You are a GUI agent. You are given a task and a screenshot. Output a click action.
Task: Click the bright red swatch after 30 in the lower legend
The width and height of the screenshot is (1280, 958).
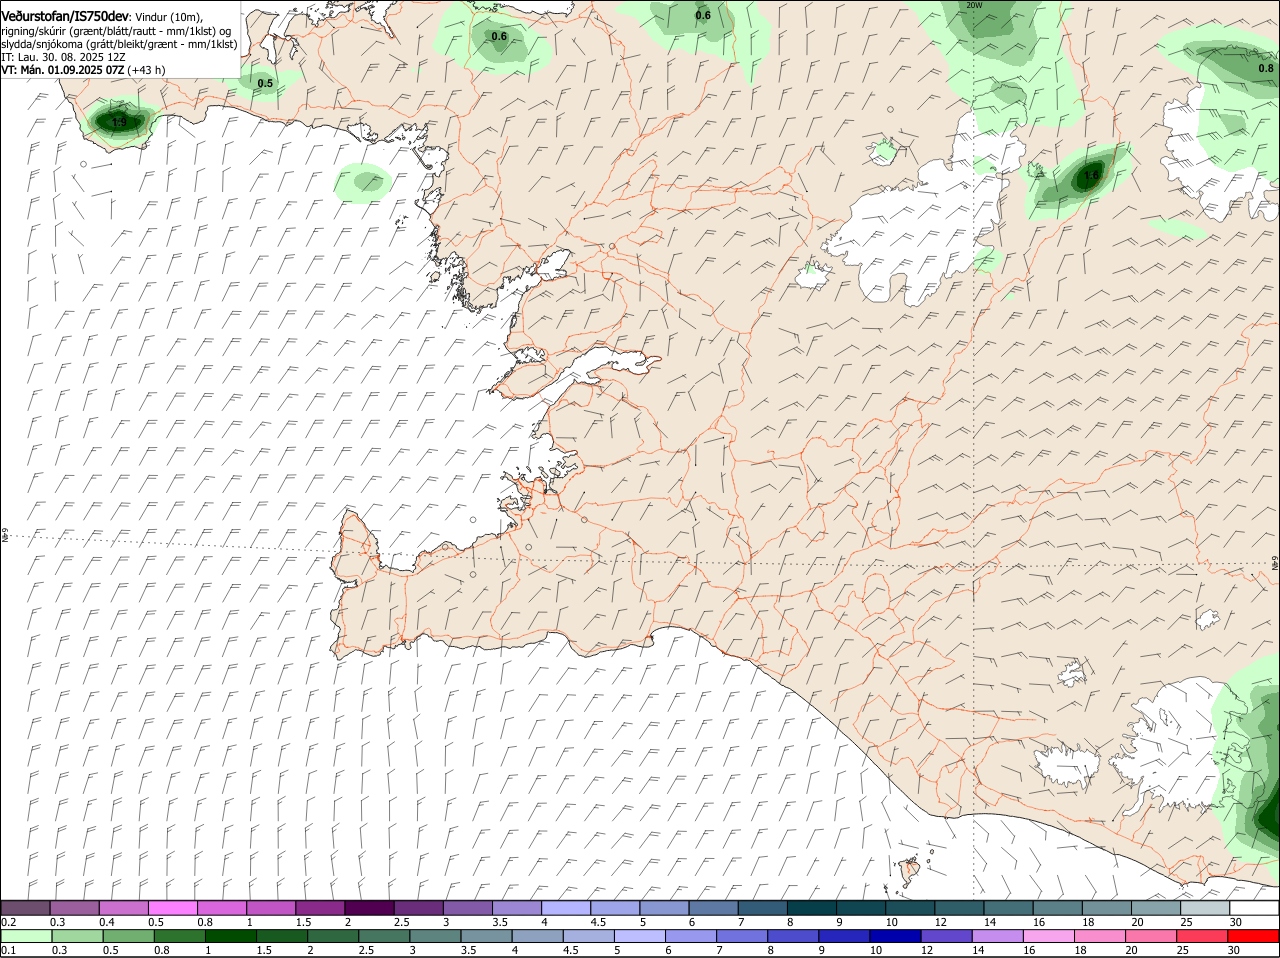click(x=1255, y=935)
